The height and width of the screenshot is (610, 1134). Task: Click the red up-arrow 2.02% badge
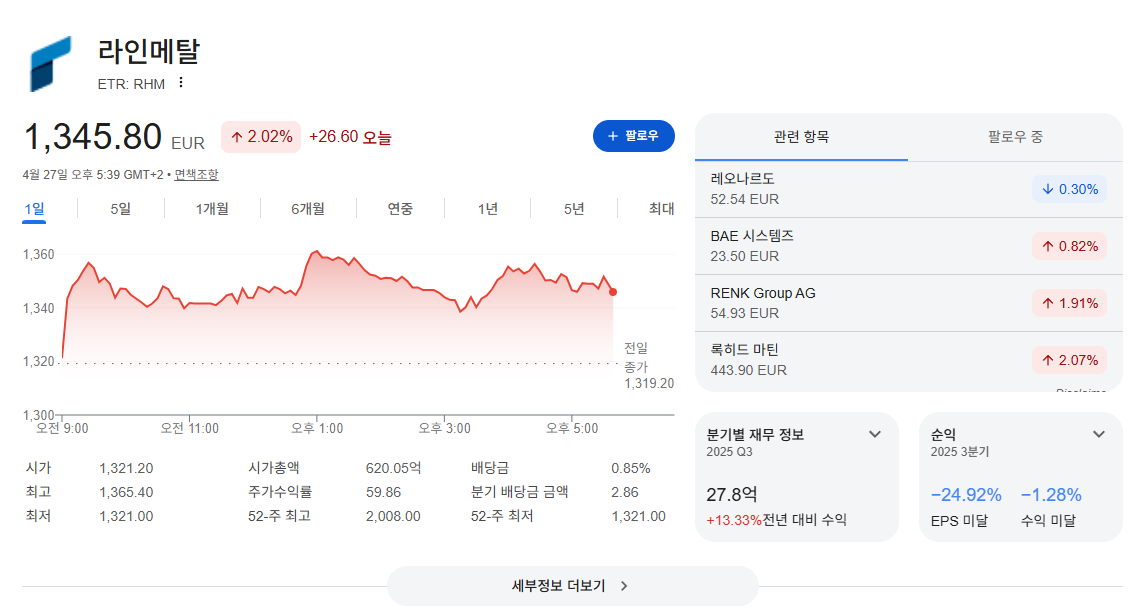click(261, 137)
